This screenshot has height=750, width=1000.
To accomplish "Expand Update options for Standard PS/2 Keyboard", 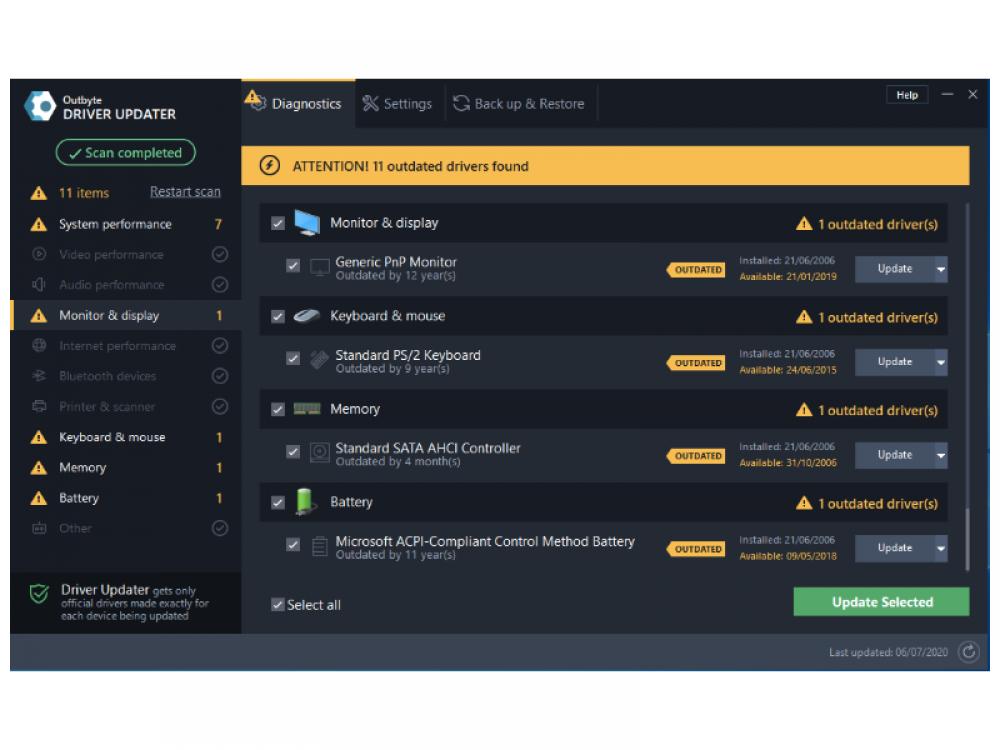I will [x=941, y=362].
